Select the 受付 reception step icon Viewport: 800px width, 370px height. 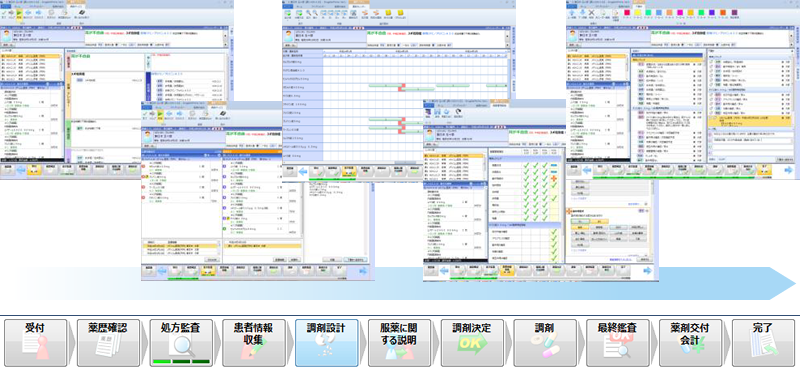tap(36, 343)
